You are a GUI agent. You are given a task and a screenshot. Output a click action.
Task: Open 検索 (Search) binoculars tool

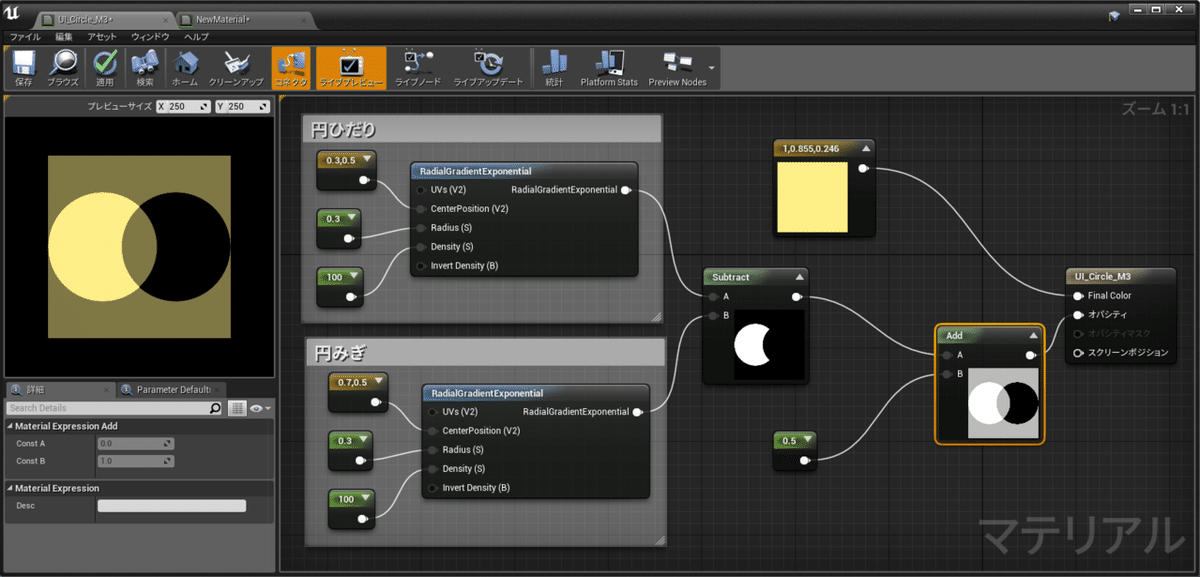point(146,63)
